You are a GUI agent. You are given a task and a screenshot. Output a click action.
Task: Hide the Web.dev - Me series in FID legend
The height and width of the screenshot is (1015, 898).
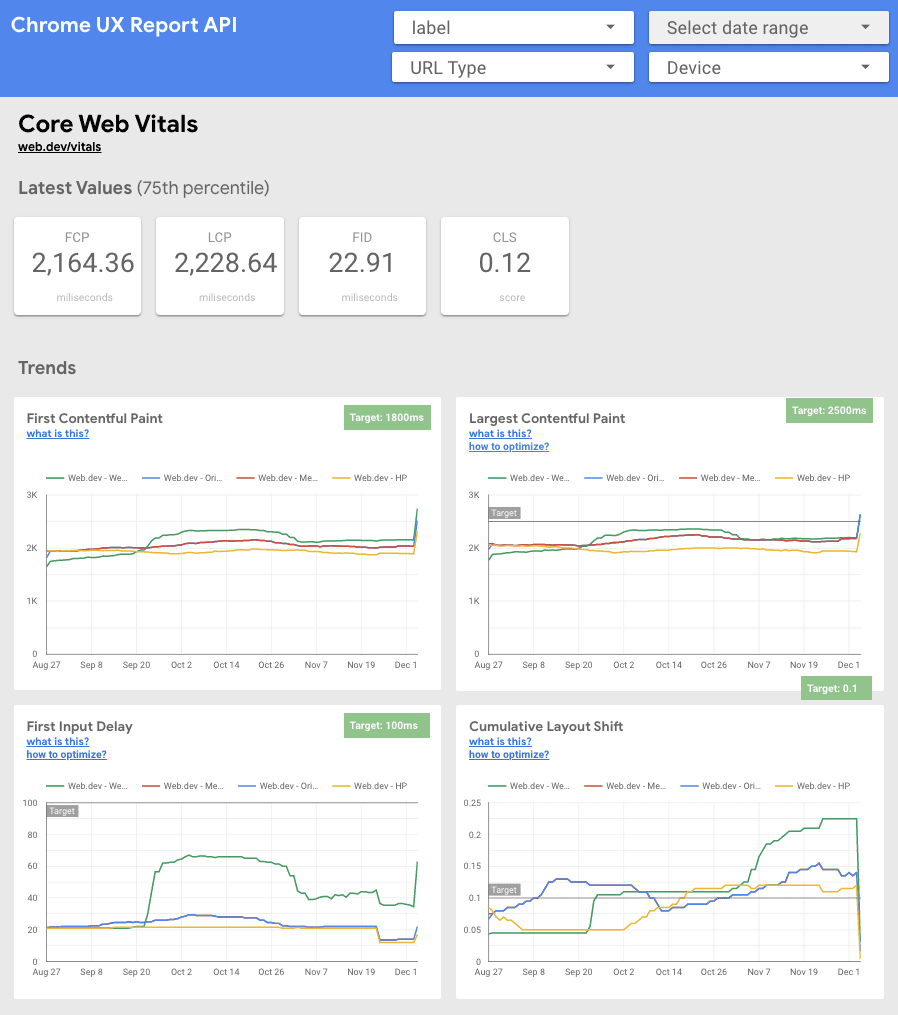pos(192,785)
